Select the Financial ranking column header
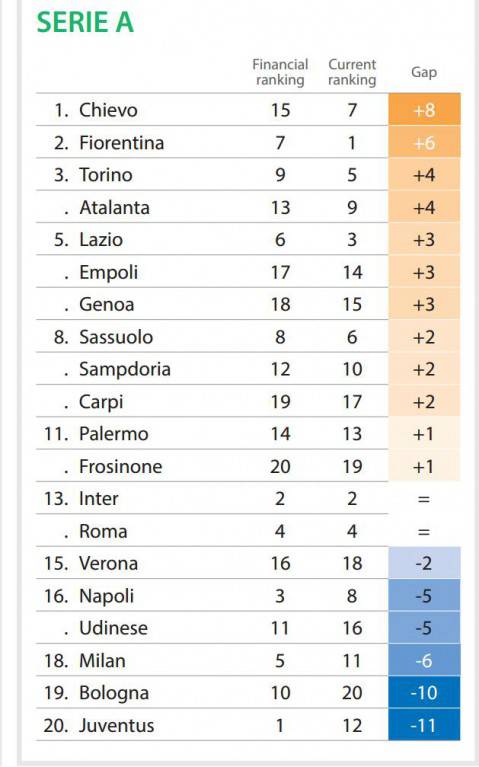This screenshot has height=767, width=479. [x=280, y=72]
